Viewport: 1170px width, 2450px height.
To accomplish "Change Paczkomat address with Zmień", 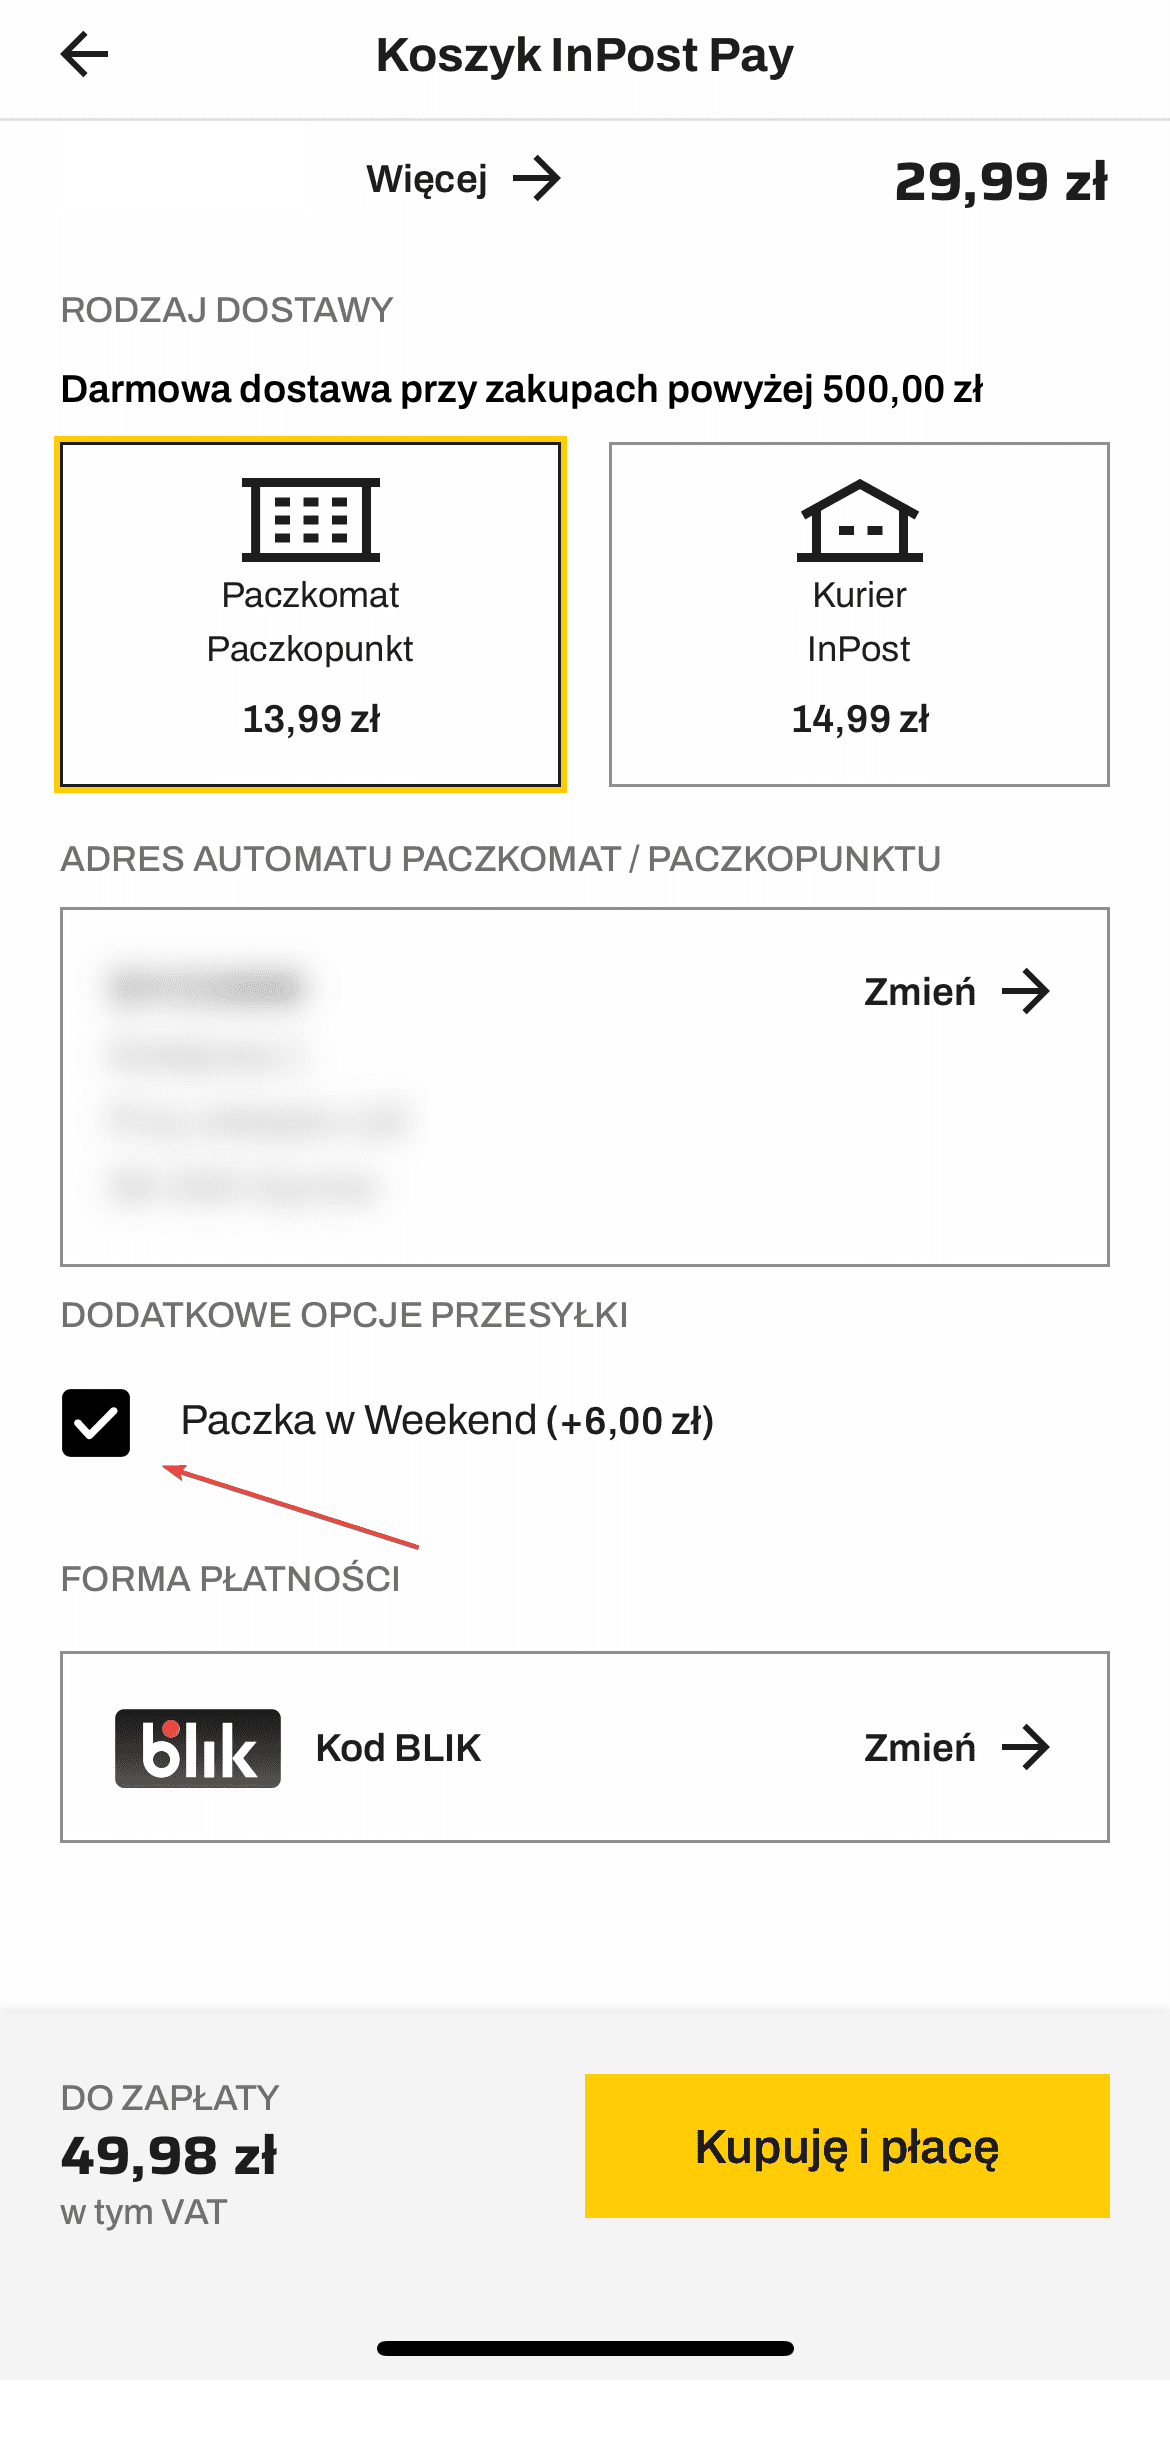I will (x=920, y=992).
